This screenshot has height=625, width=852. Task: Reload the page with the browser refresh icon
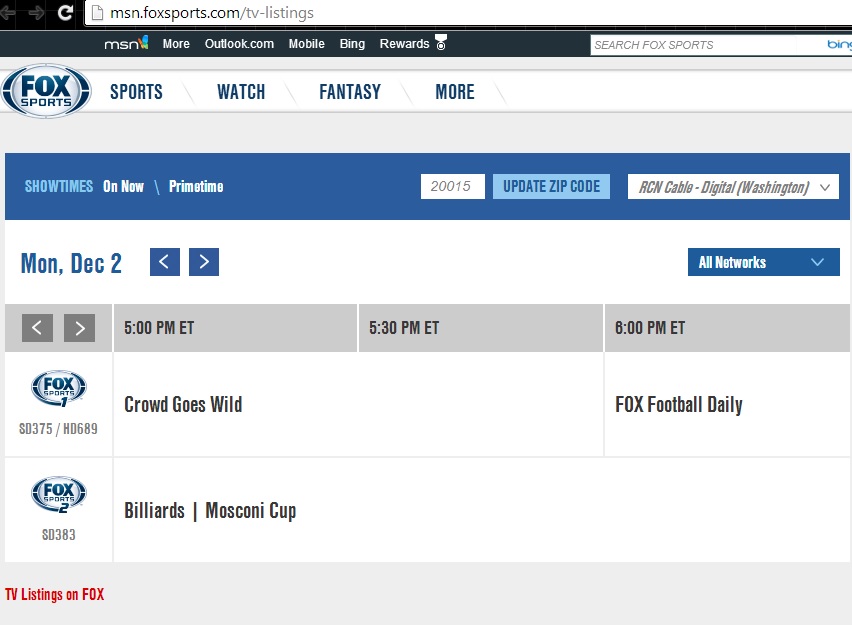(65, 13)
